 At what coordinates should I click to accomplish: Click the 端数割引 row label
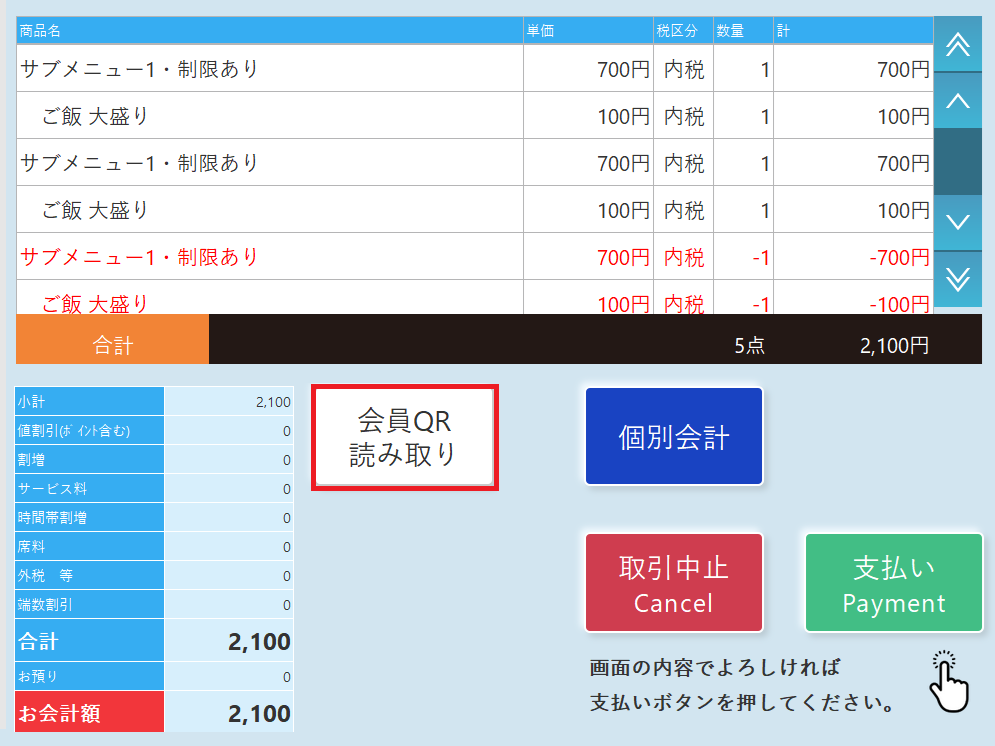point(89,605)
